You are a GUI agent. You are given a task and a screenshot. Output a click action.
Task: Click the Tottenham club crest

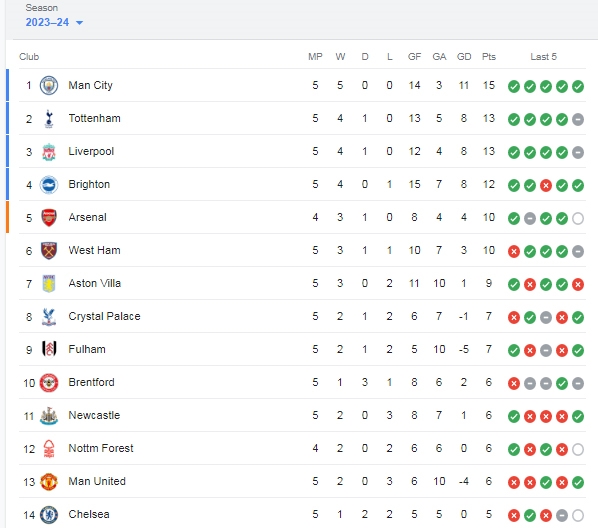[x=49, y=119]
